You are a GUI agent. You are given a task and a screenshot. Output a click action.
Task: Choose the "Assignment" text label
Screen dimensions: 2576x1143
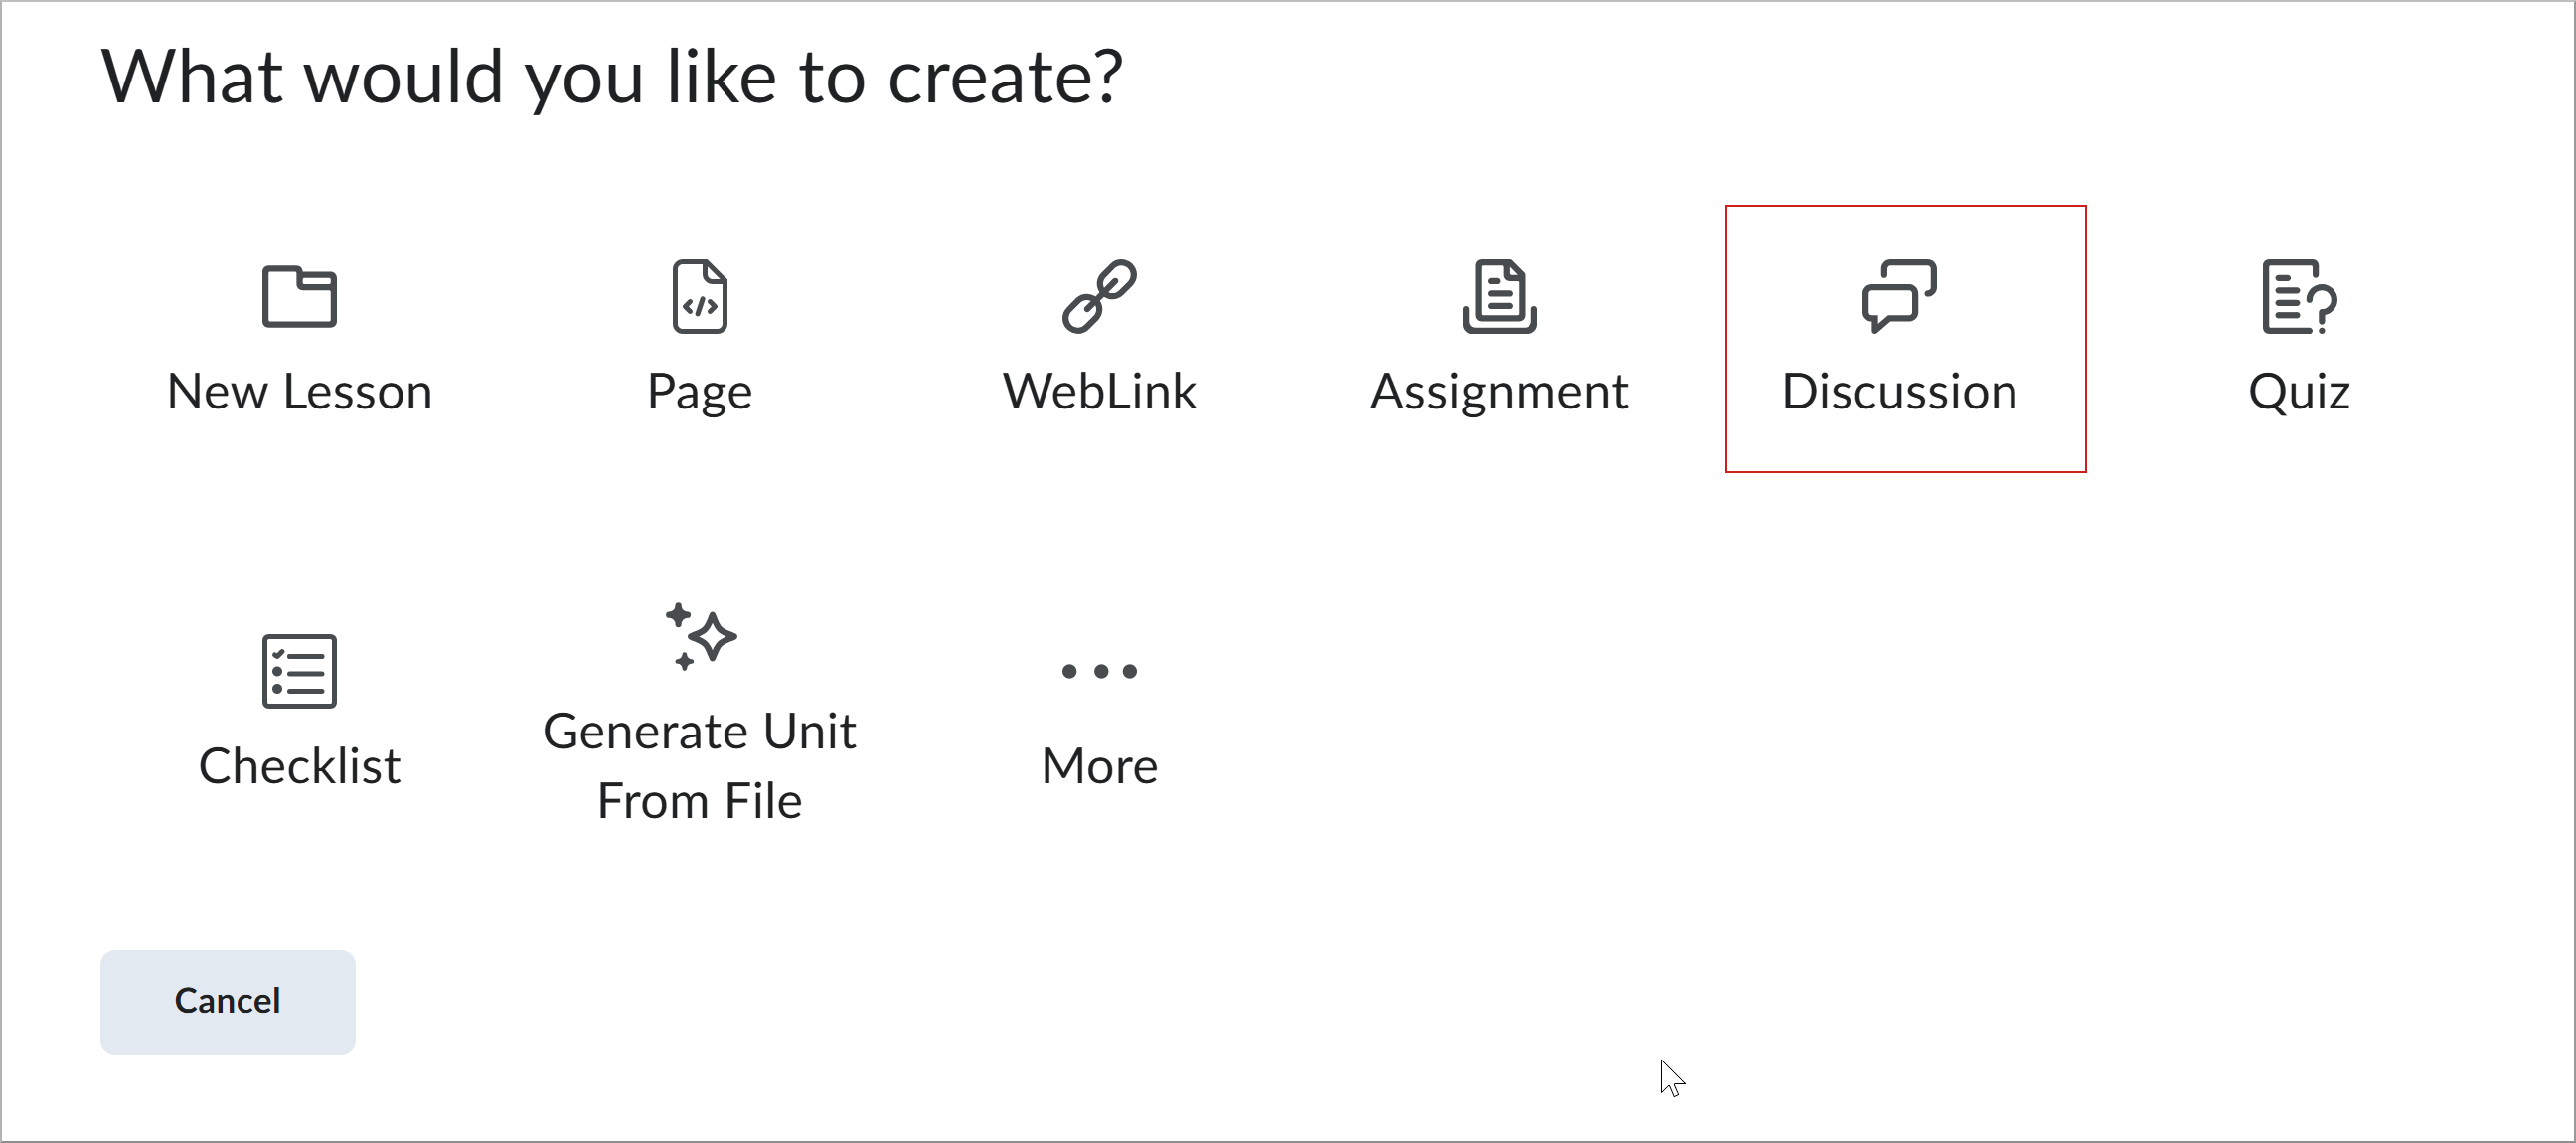pyautogui.click(x=1499, y=391)
